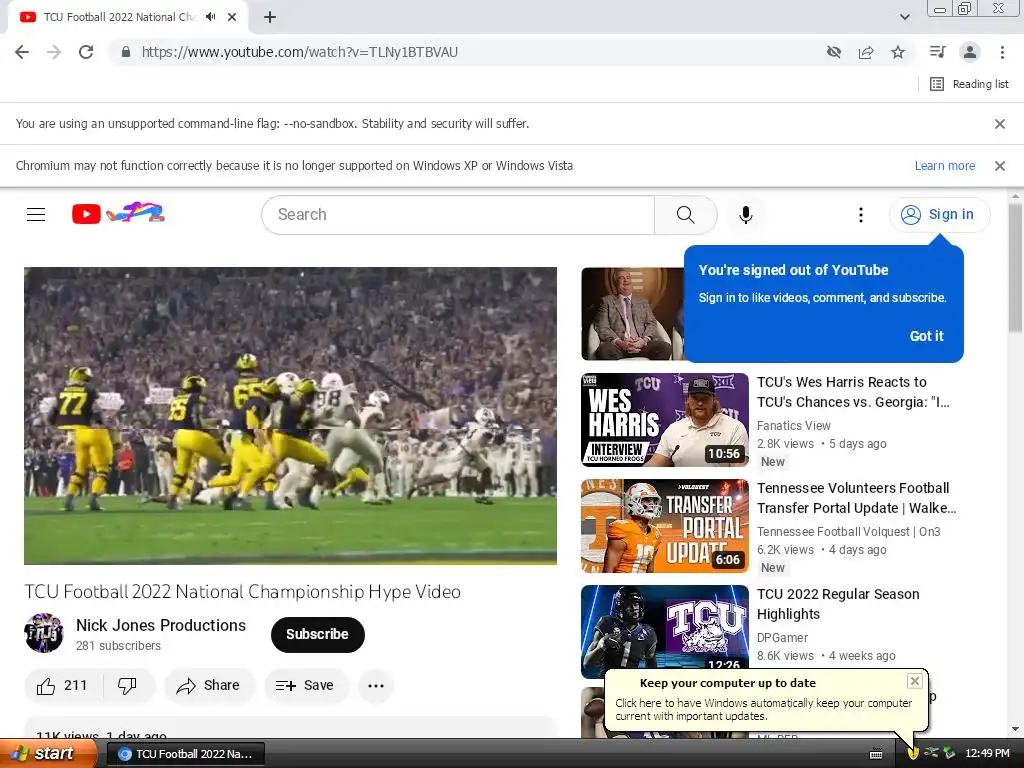Share this video
The width and height of the screenshot is (1024, 768).
(x=209, y=685)
